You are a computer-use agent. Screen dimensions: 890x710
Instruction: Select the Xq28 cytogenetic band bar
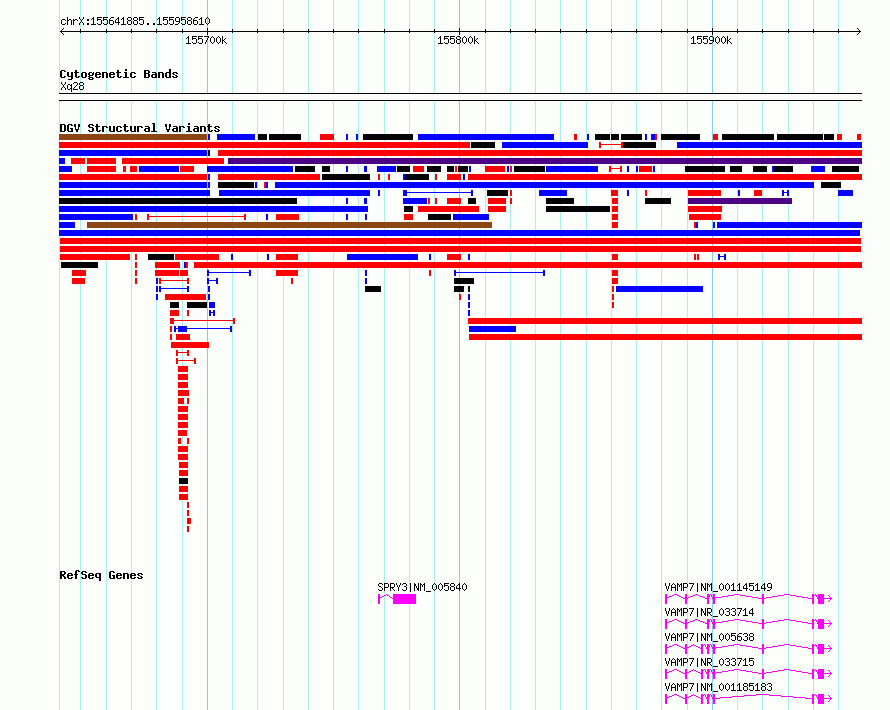pos(460,97)
